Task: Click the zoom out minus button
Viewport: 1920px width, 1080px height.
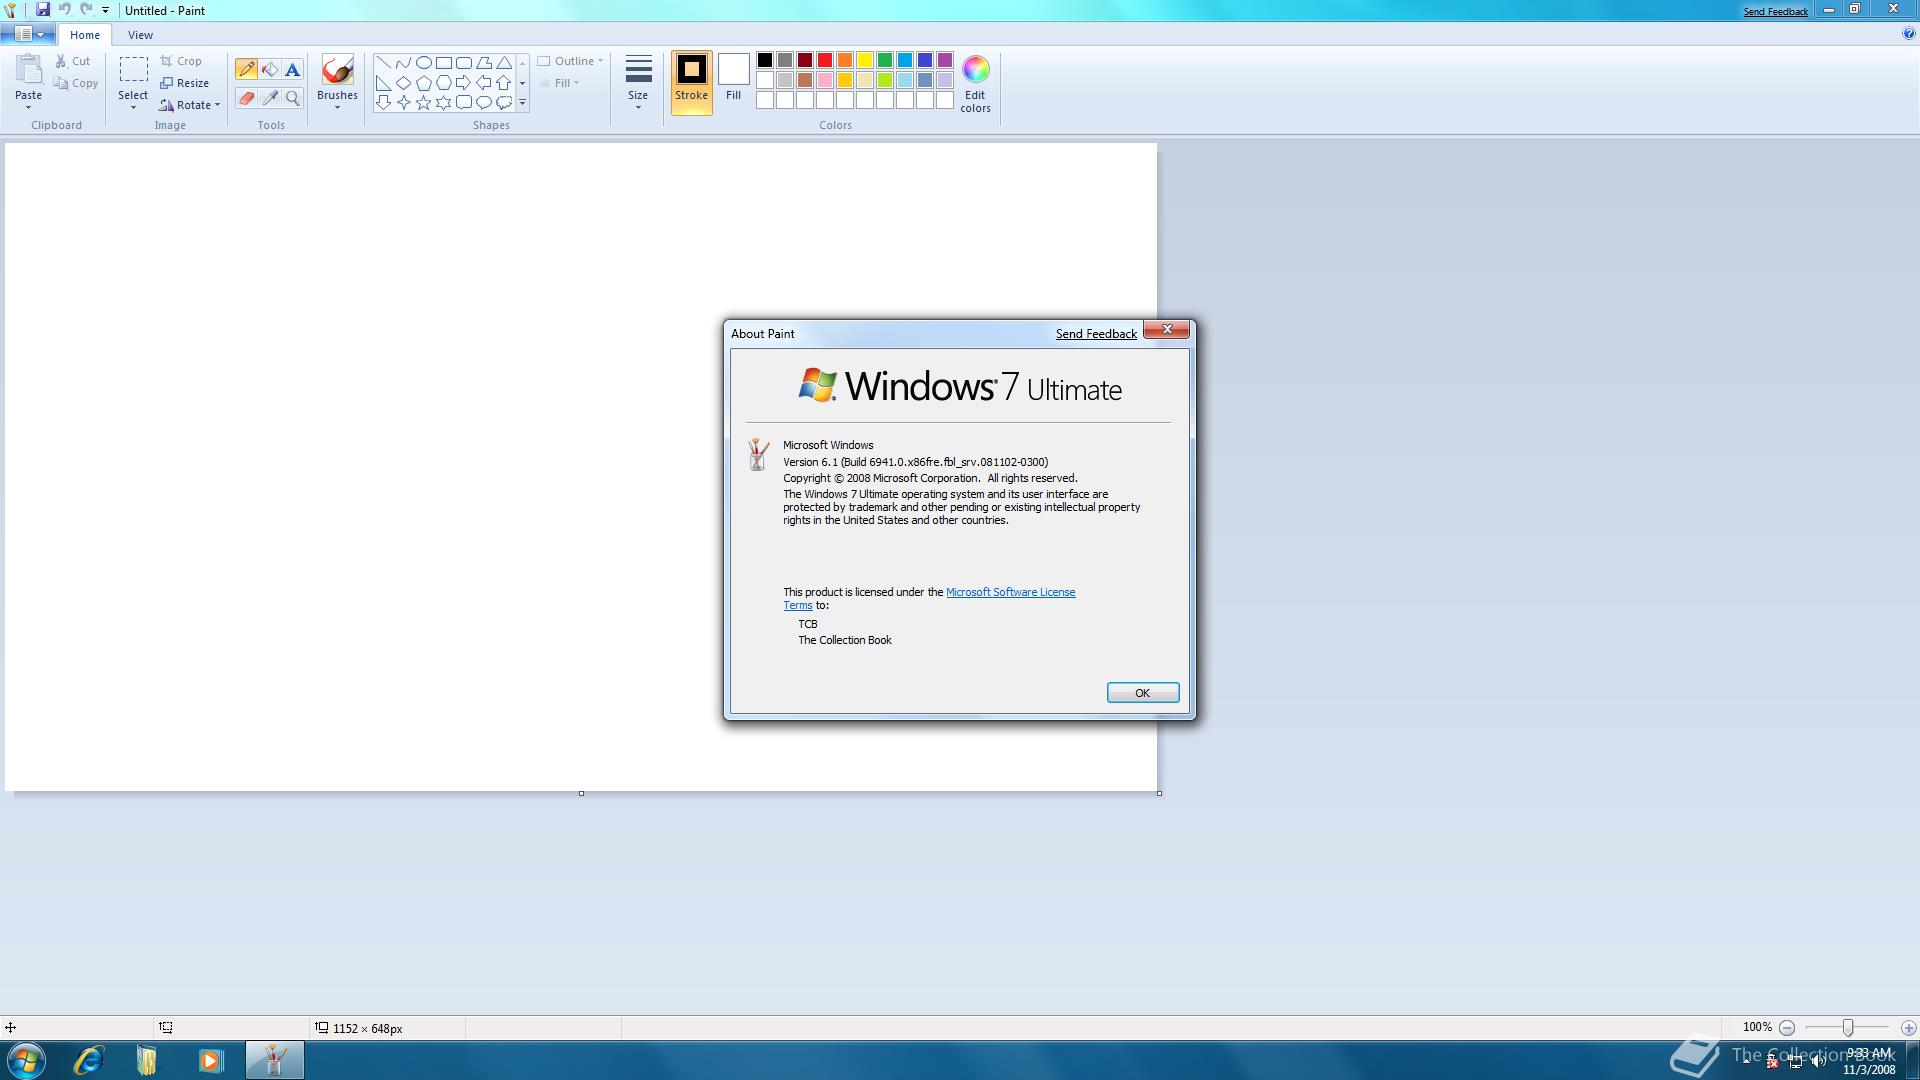Action: coord(1787,1028)
